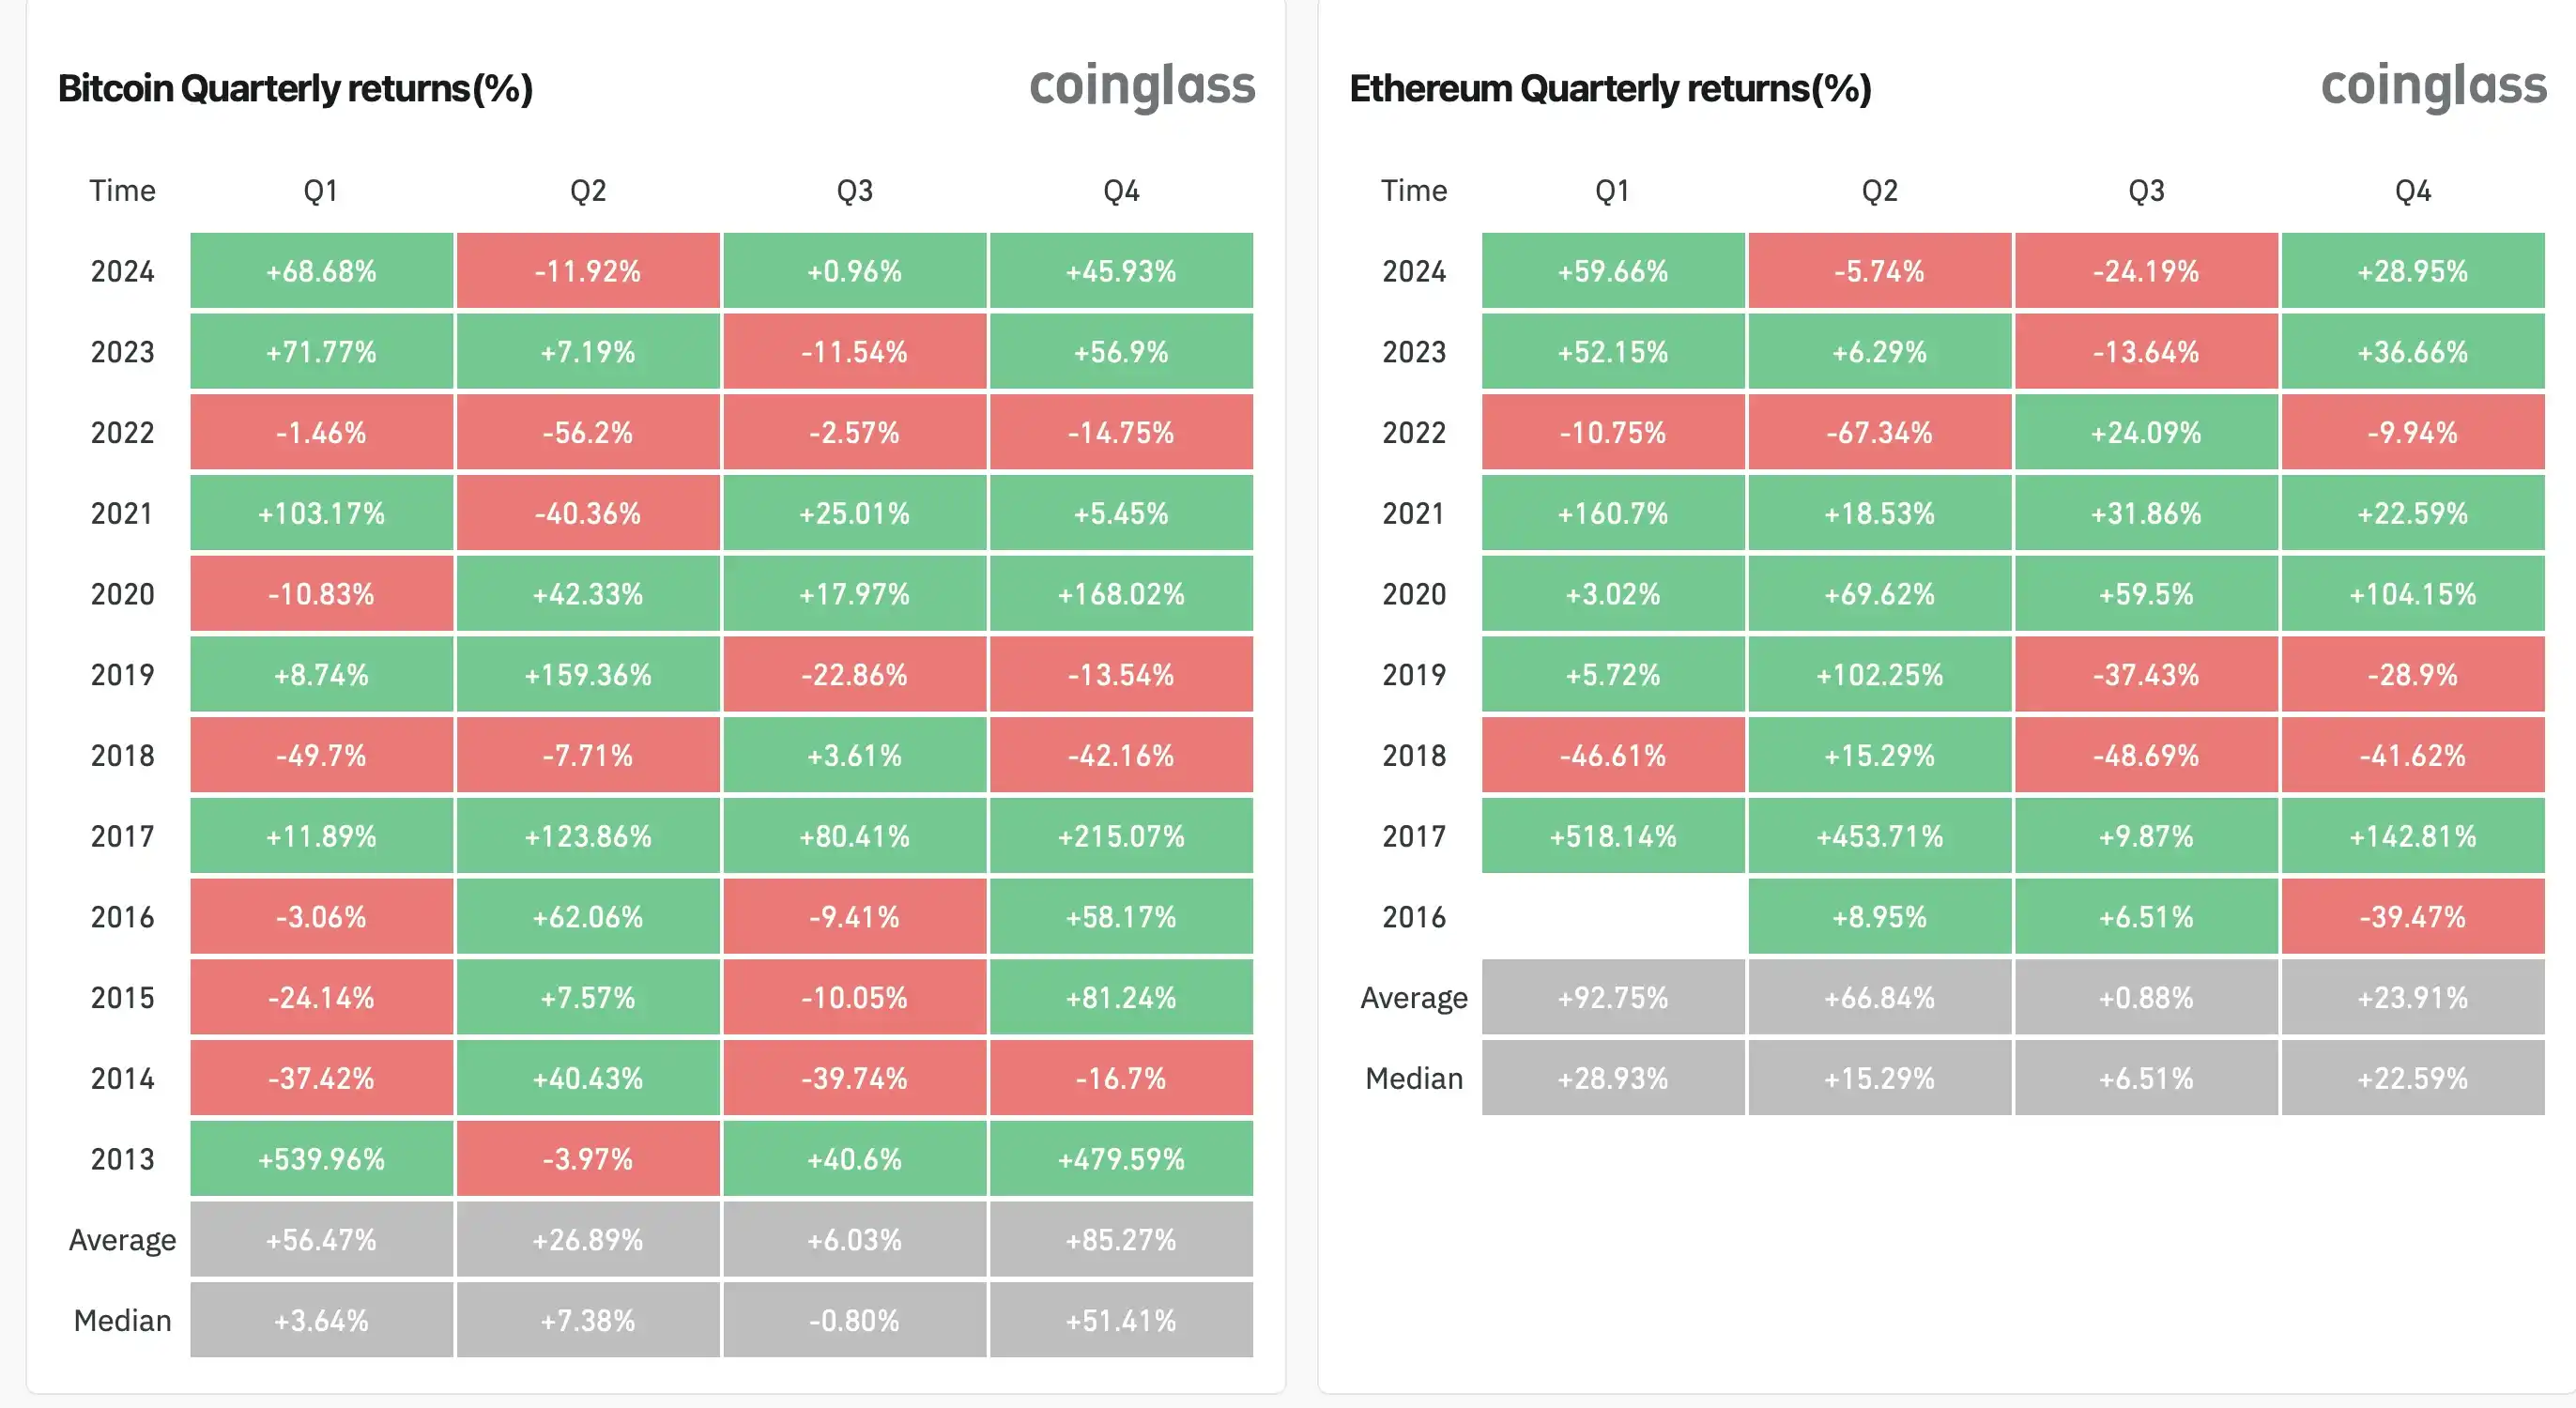Select the Q1 column header in Bitcoin table
The image size is (2576, 1408).
click(x=321, y=191)
